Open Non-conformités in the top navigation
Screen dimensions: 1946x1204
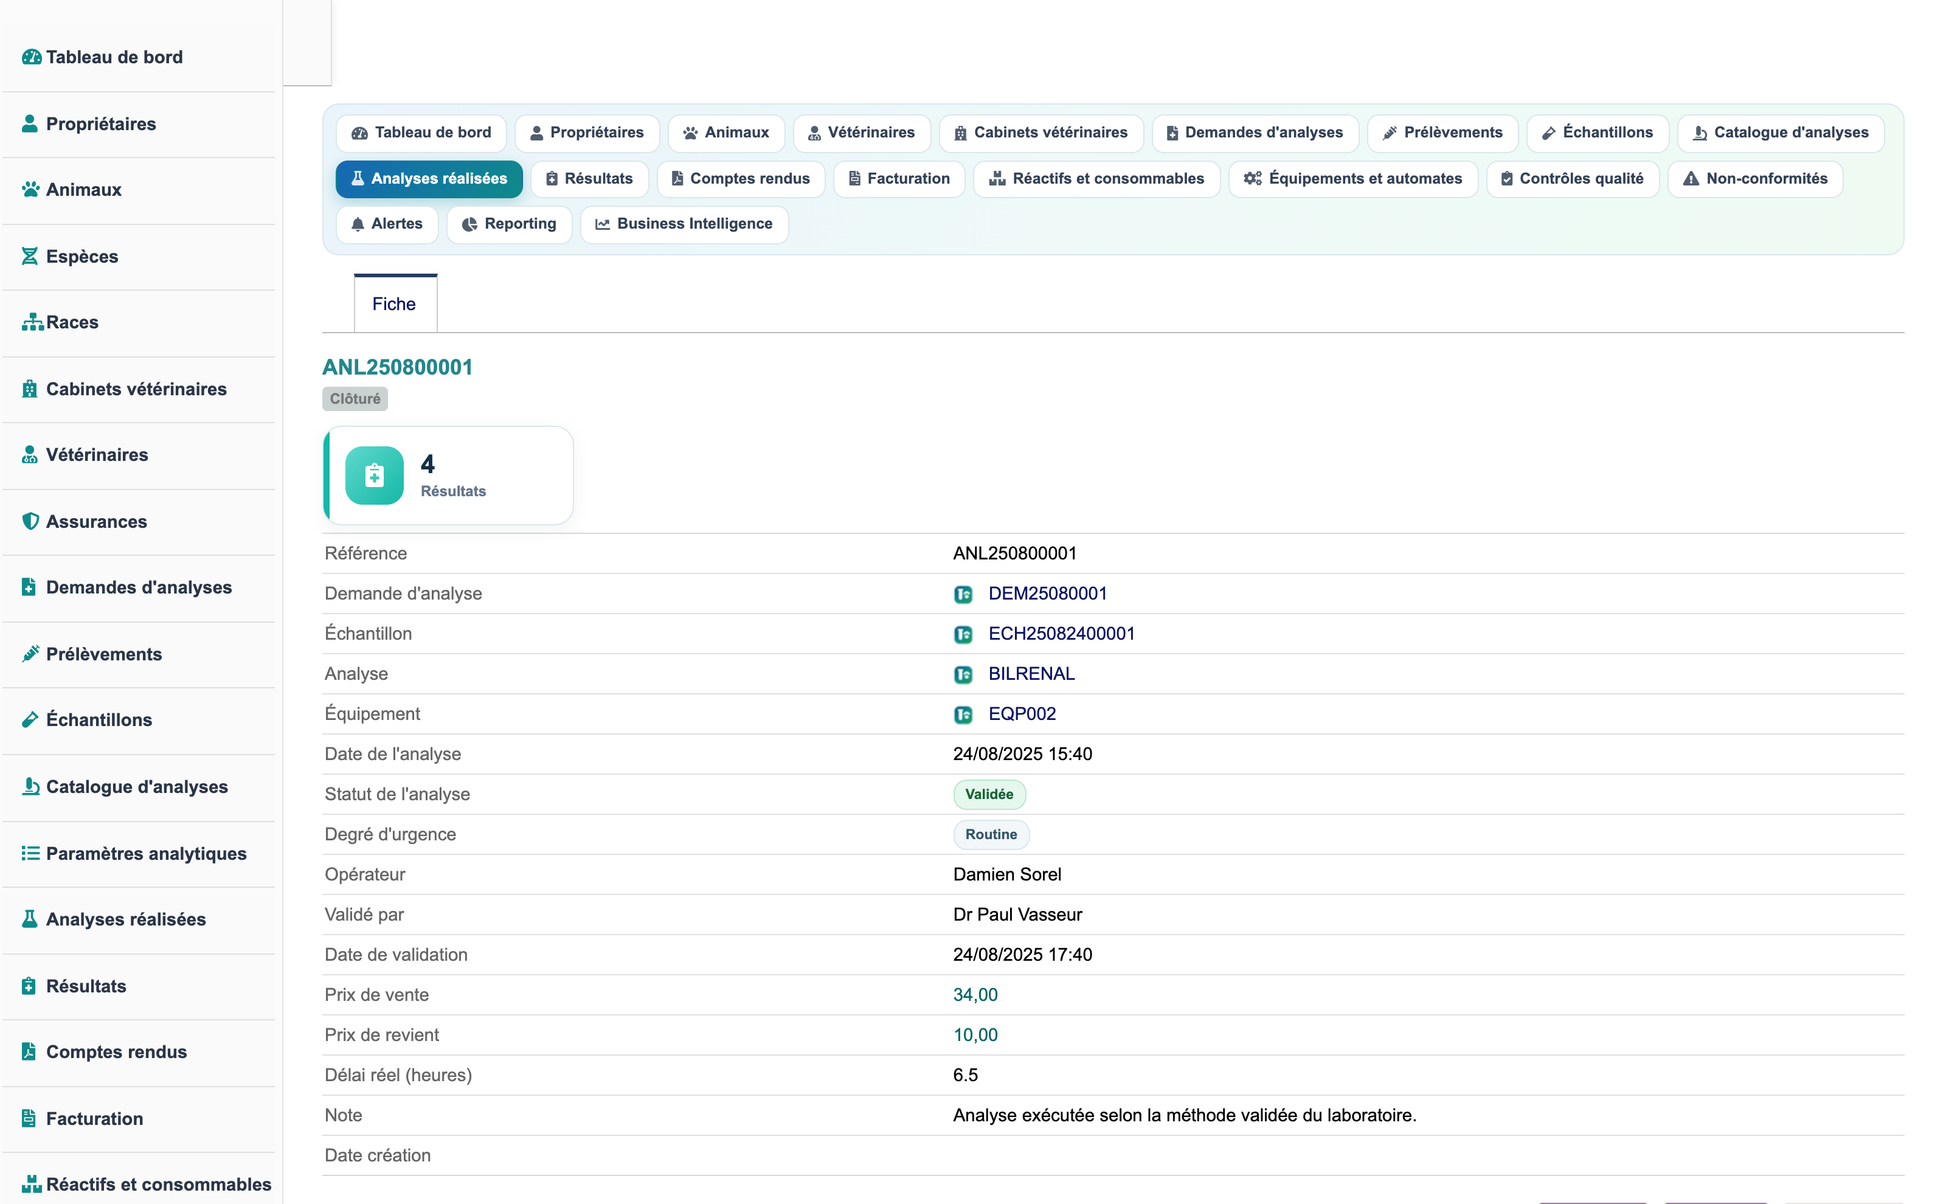click(x=1755, y=179)
